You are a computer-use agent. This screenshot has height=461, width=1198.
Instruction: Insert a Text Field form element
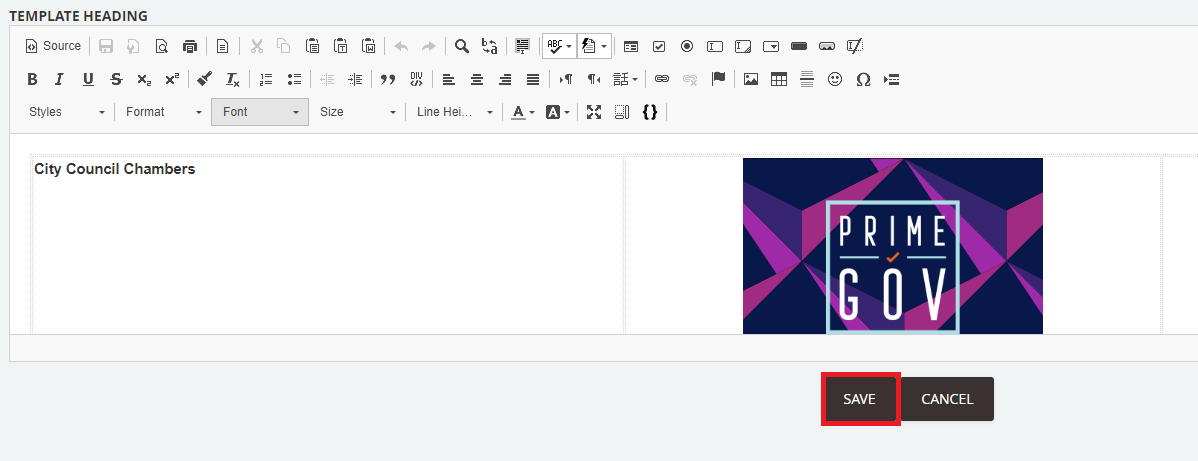point(715,47)
